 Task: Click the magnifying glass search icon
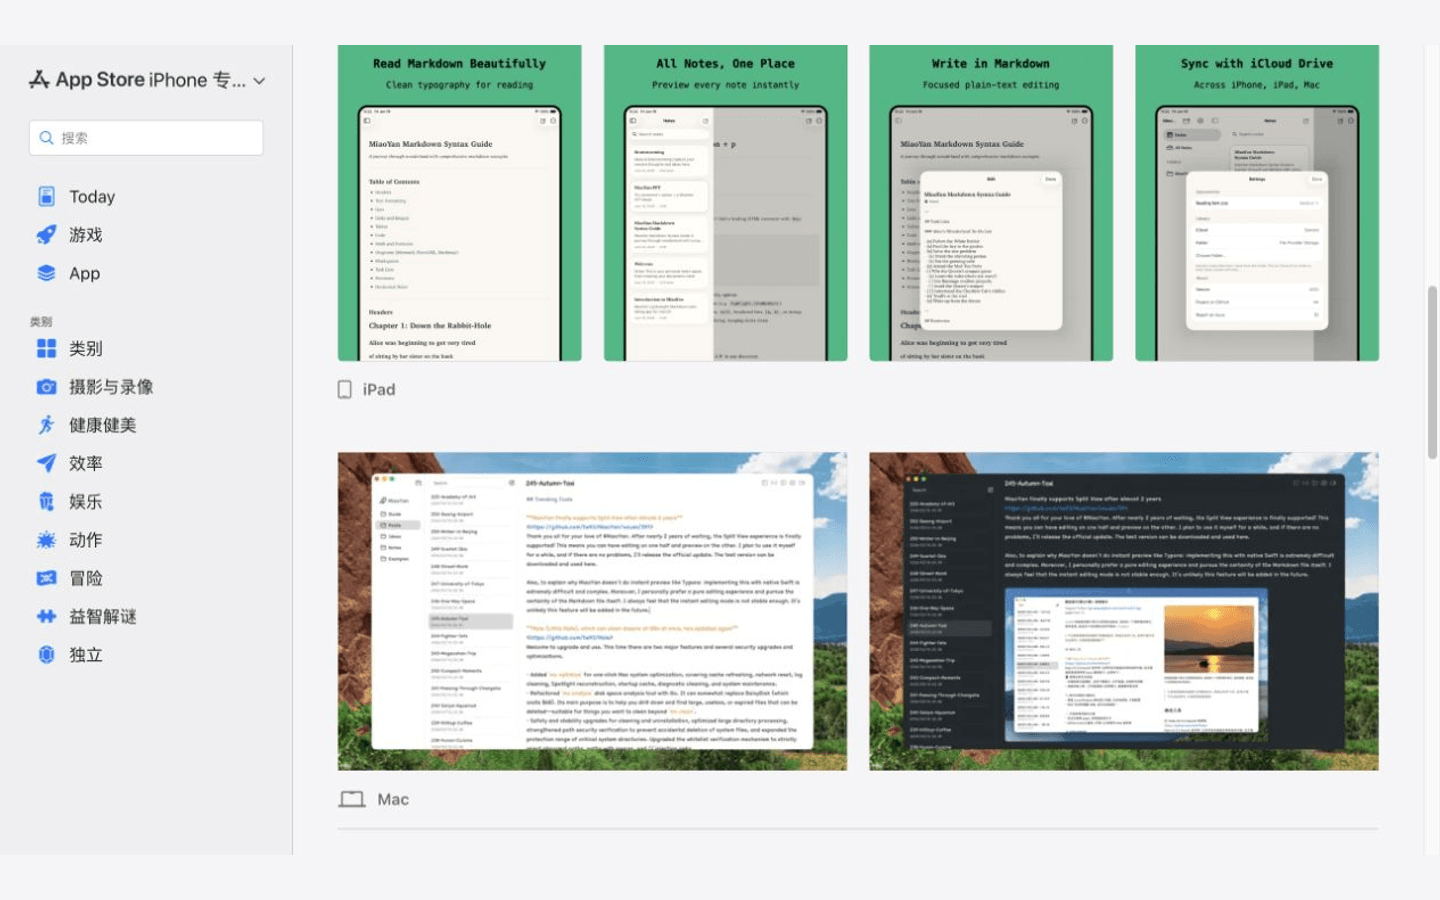pos(46,138)
